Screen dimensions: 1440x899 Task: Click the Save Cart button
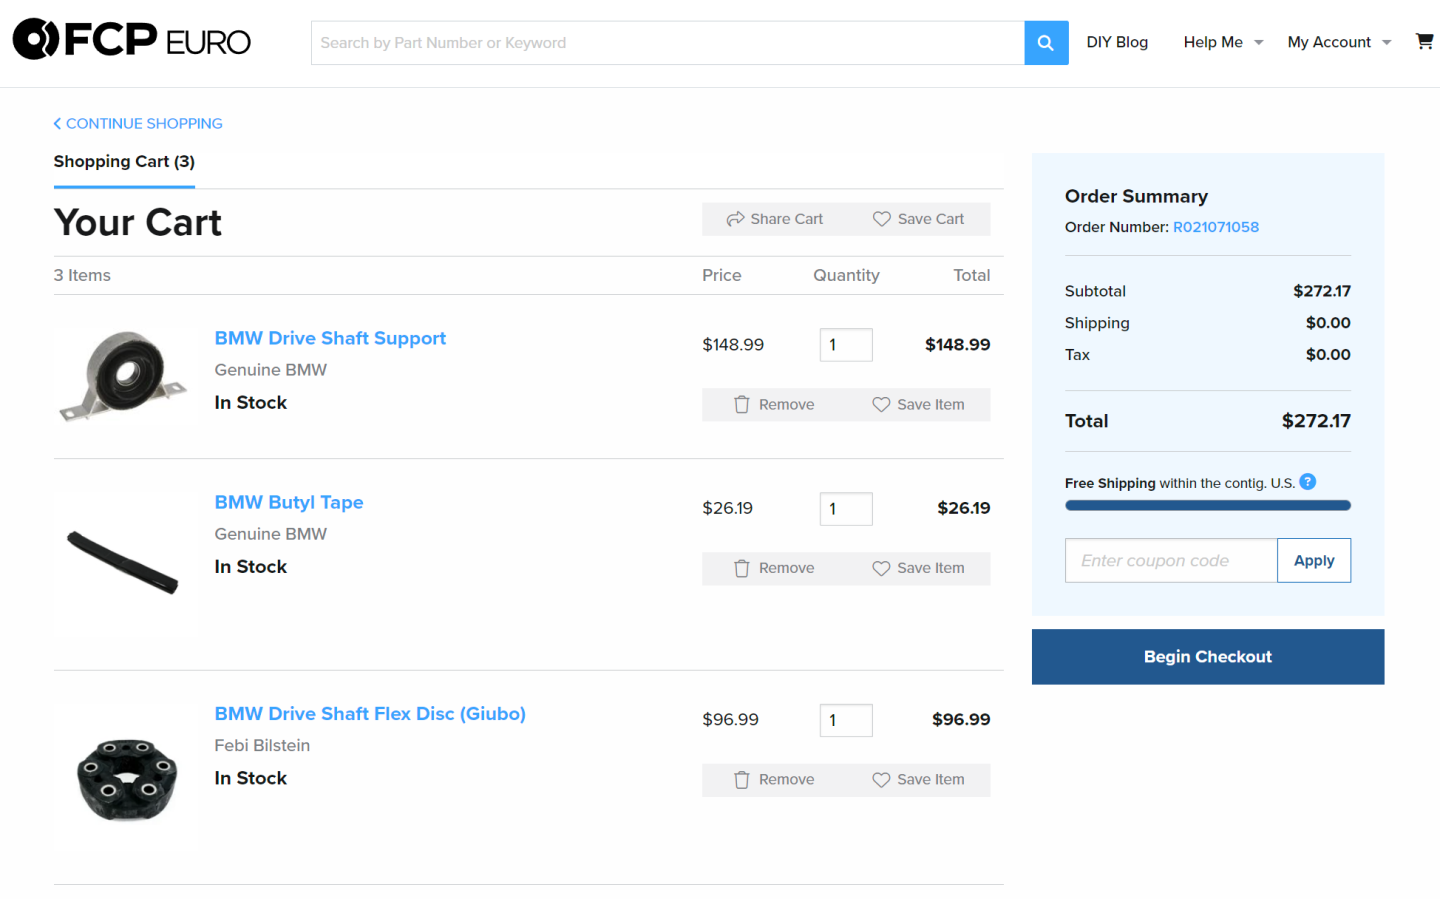tap(918, 219)
